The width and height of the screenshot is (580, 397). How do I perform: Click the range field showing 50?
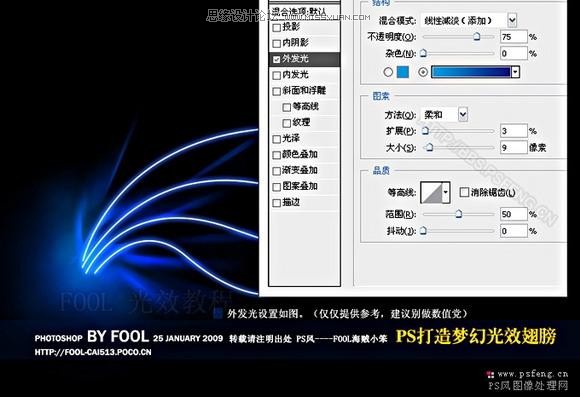(x=513, y=214)
